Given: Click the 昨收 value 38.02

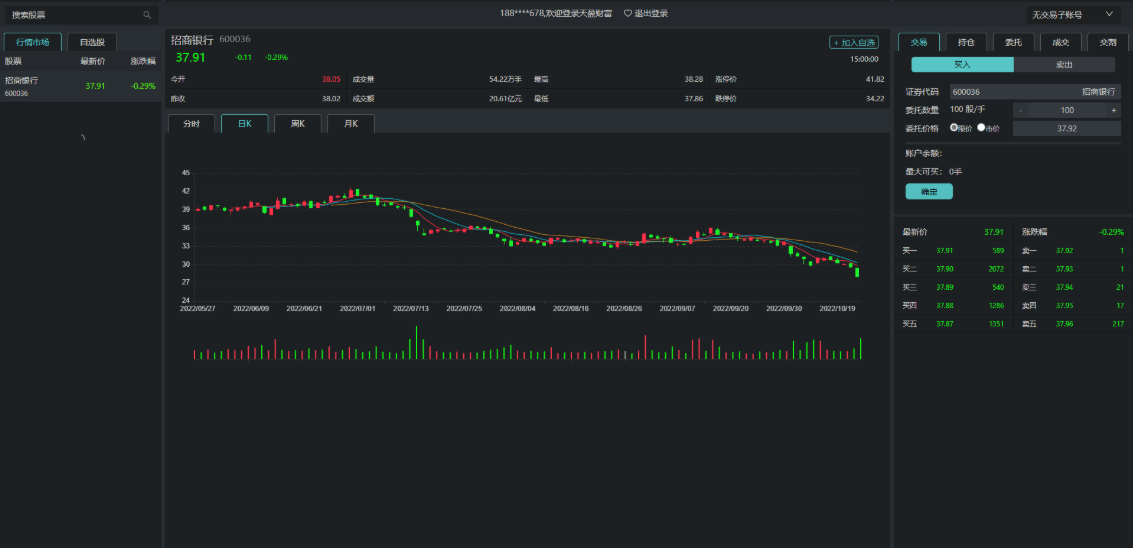Looking at the screenshot, I should [x=331, y=98].
